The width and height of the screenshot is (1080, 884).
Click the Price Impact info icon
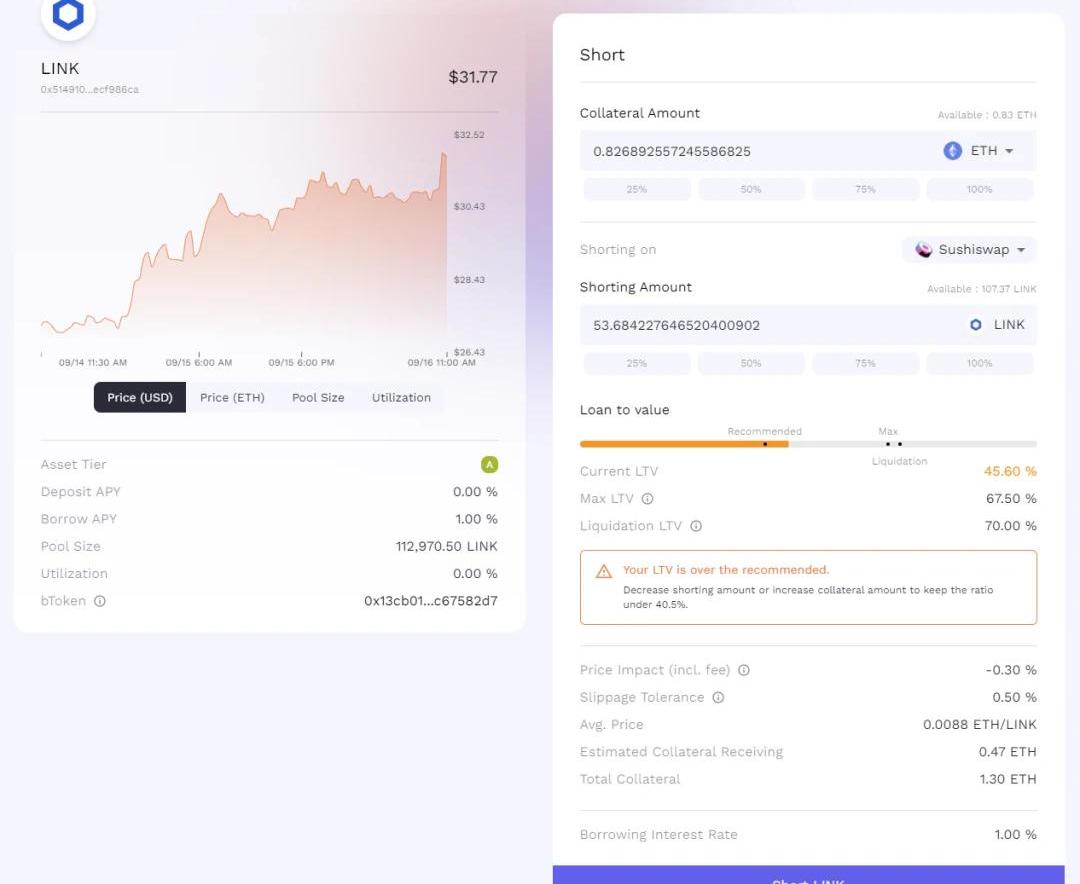[x=744, y=670]
